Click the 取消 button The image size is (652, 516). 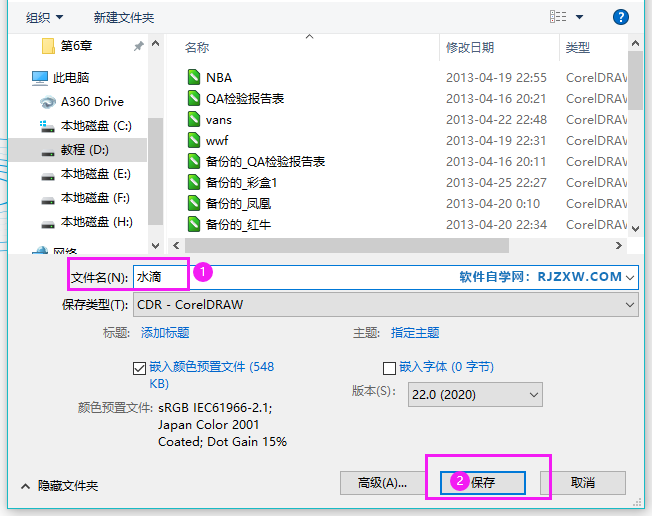[x=582, y=482]
